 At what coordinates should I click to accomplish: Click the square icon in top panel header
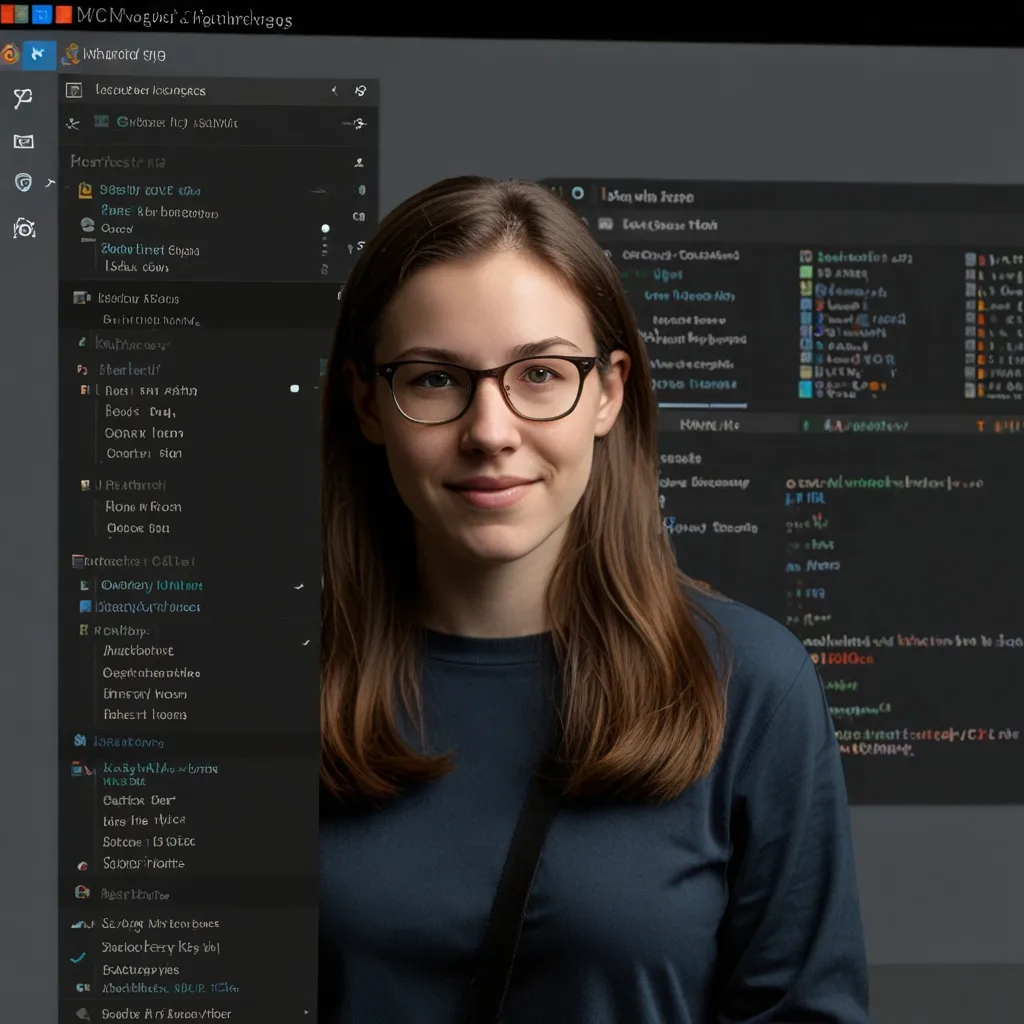coord(73,90)
